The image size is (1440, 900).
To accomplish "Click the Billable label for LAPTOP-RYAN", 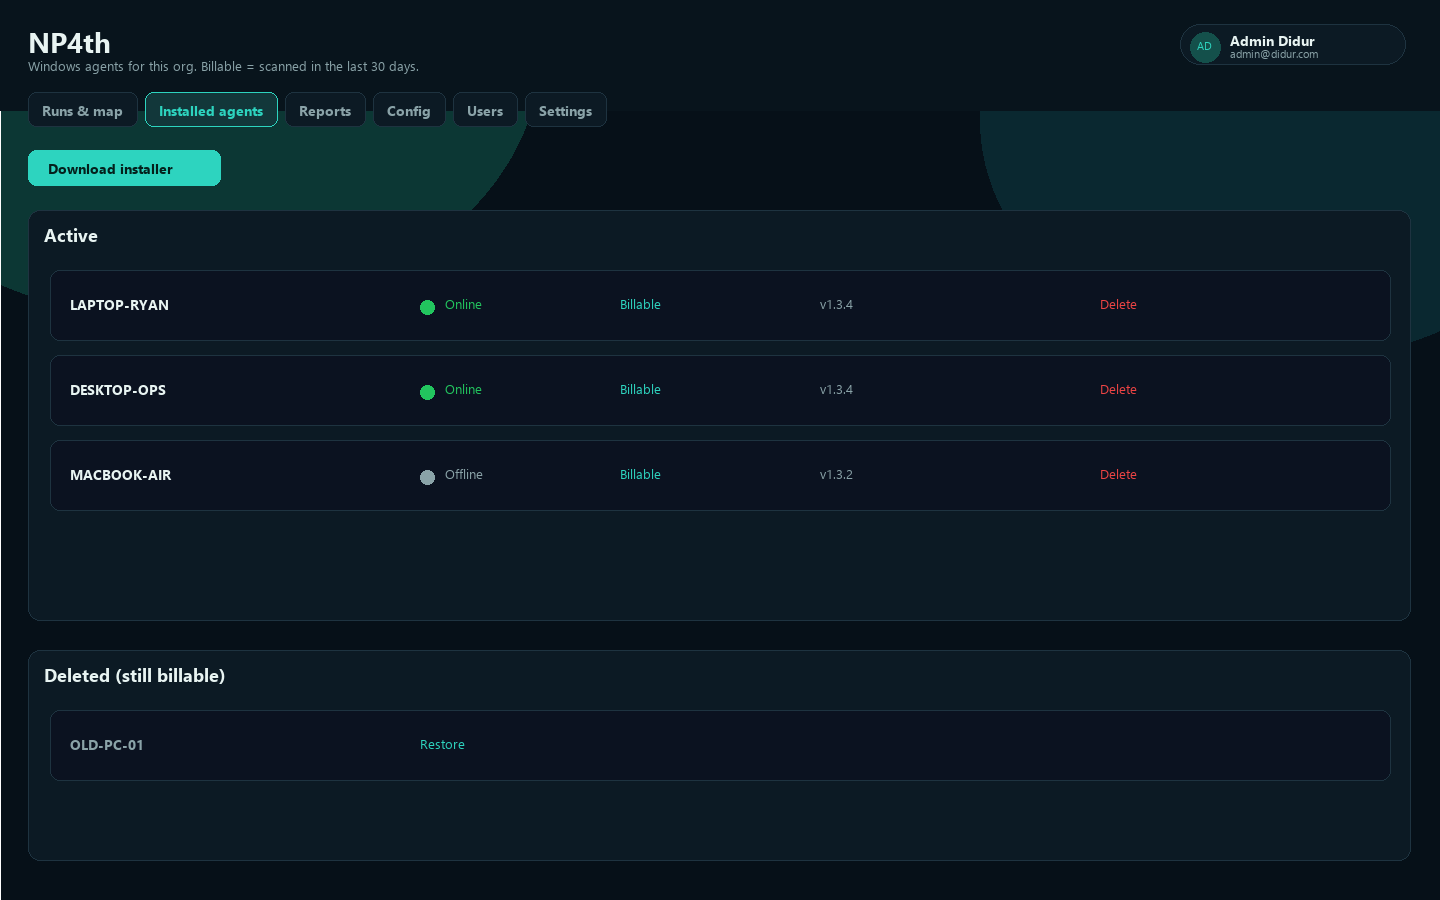I will (640, 305).
